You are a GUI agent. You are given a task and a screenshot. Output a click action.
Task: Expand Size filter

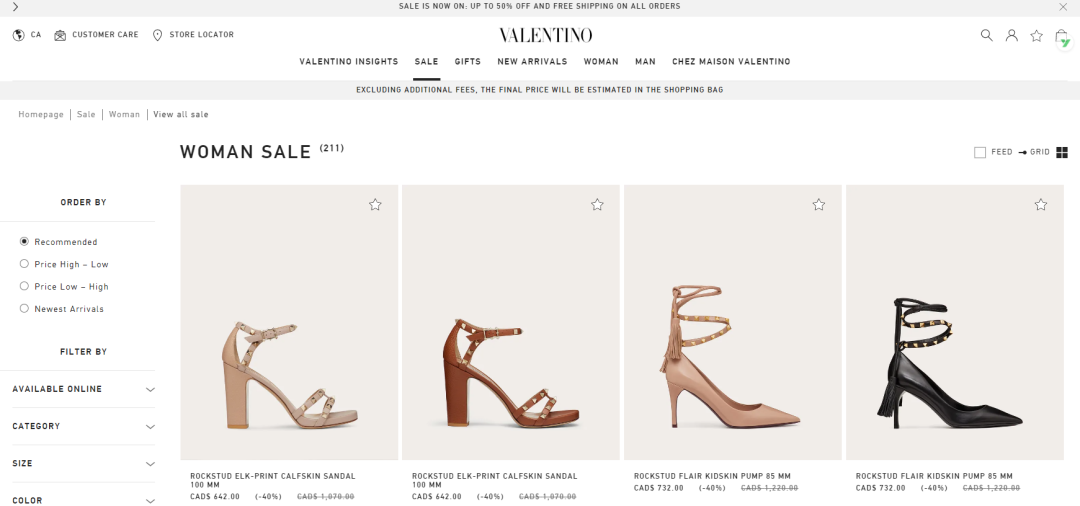(83, 463)
